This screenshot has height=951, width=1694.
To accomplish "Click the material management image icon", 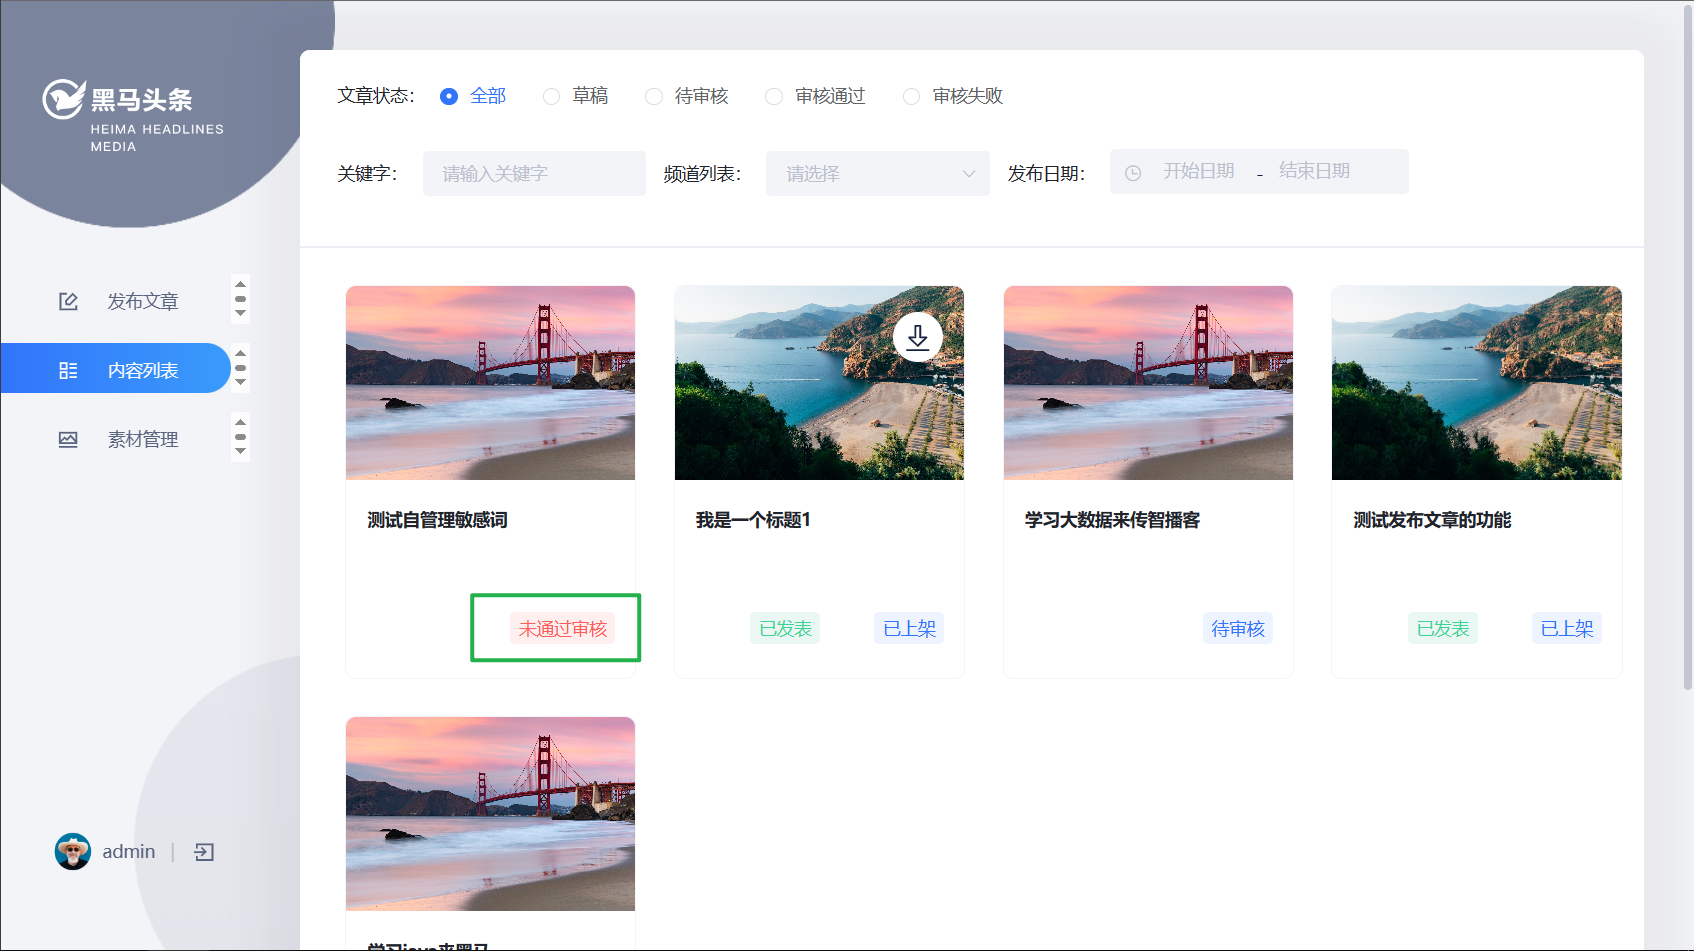I will point(68,439).
